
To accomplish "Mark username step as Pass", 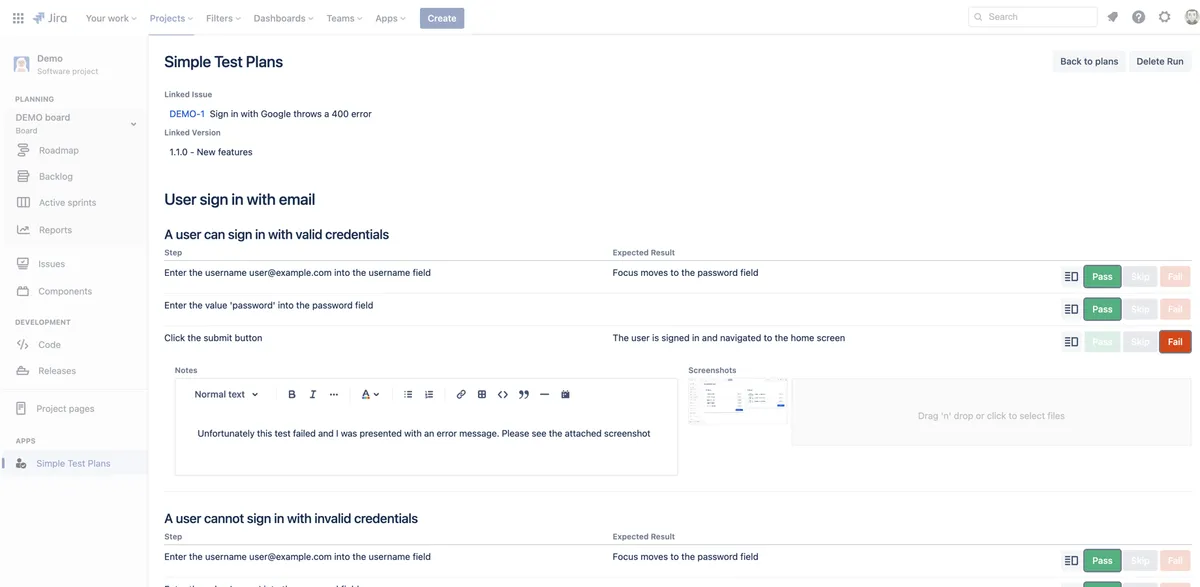I will click(x=1102, y=276).
